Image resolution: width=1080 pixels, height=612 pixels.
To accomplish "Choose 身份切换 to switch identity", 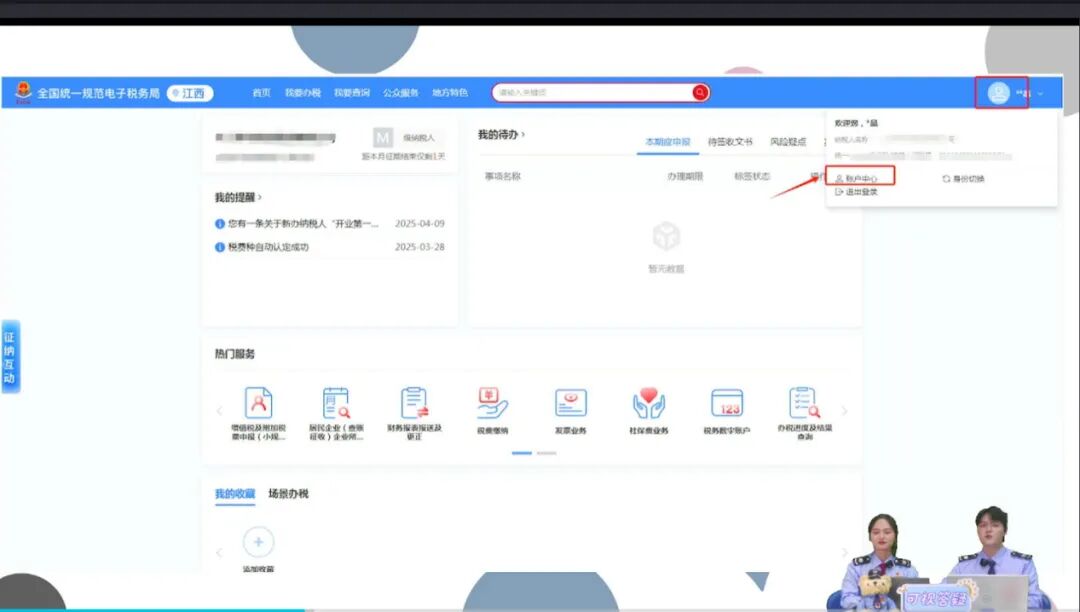I will coord(964,178).
